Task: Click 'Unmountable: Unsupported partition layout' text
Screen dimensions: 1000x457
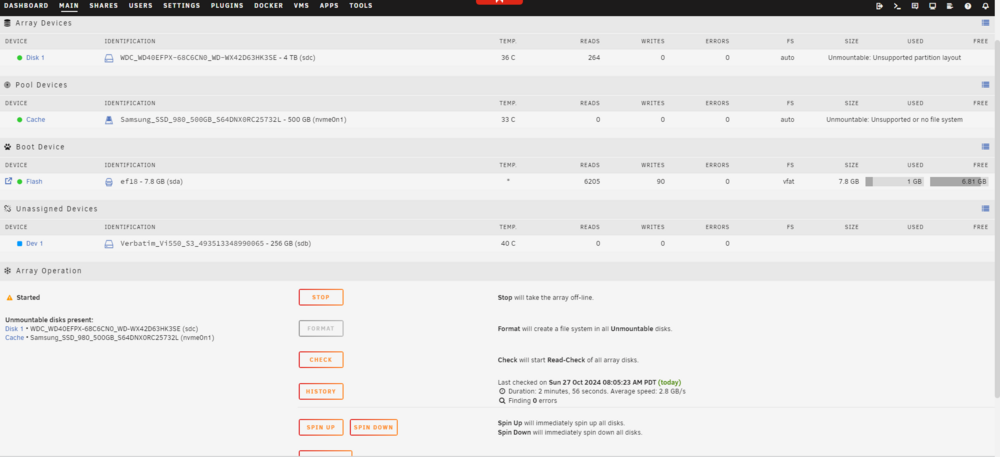Action: [894, 58]
